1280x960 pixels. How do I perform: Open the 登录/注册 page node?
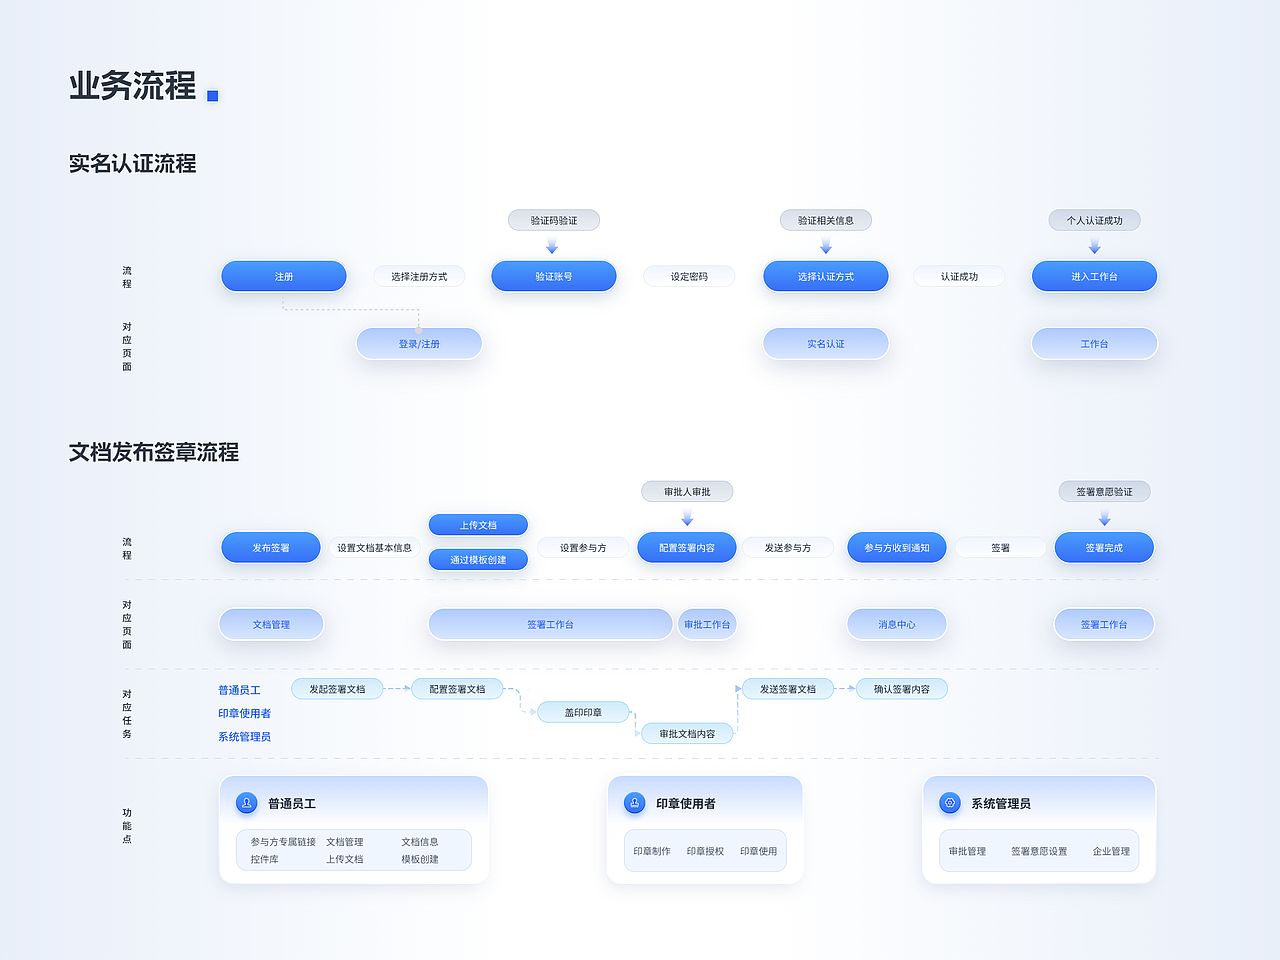418,343
